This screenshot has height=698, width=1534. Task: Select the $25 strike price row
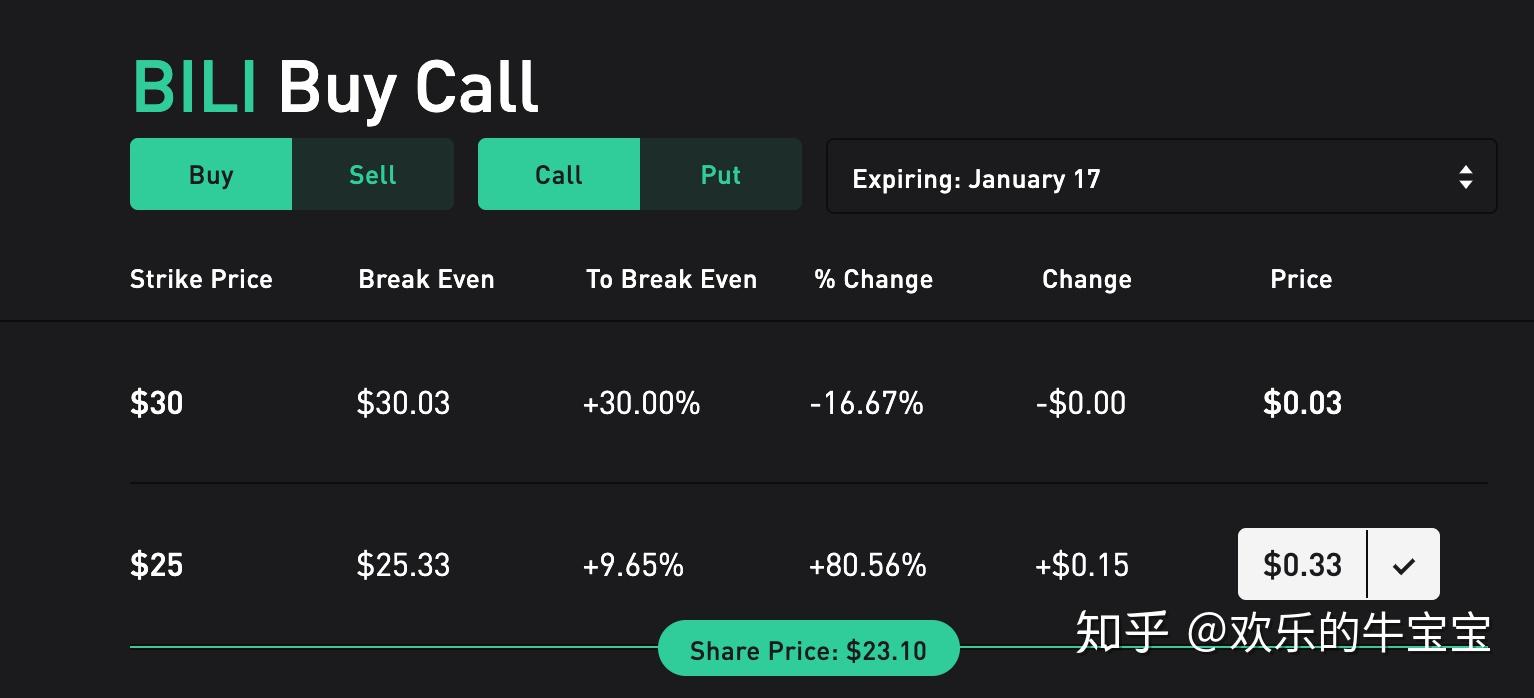157,565
